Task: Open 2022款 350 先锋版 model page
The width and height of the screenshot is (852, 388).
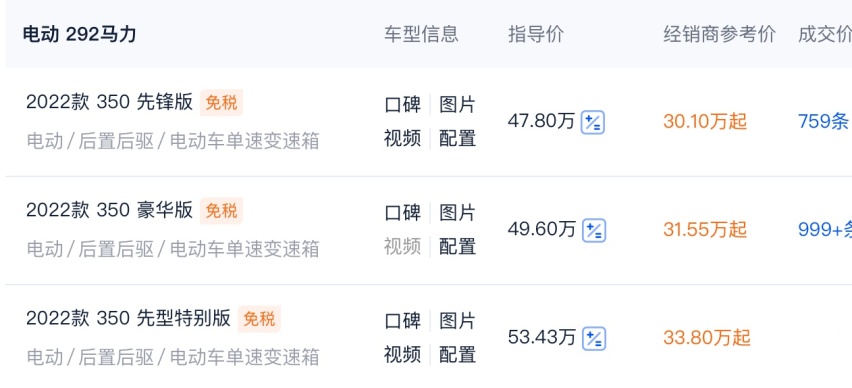Action: (x=110, y=103)
